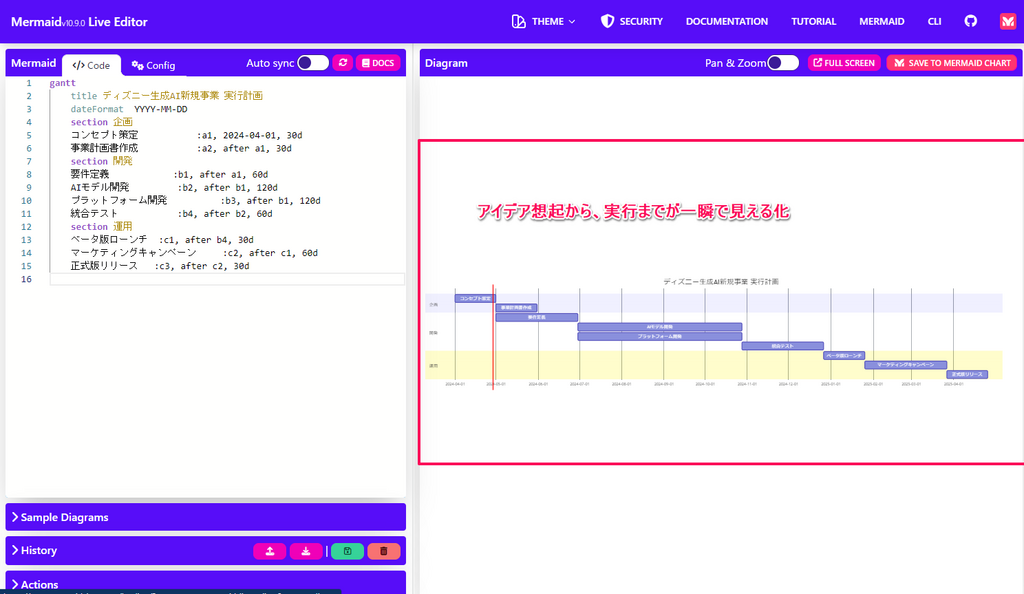The image size is (1024, 594).
Task: Click the Mermaid Live Editor logo text
Action: tap(79, 22)
